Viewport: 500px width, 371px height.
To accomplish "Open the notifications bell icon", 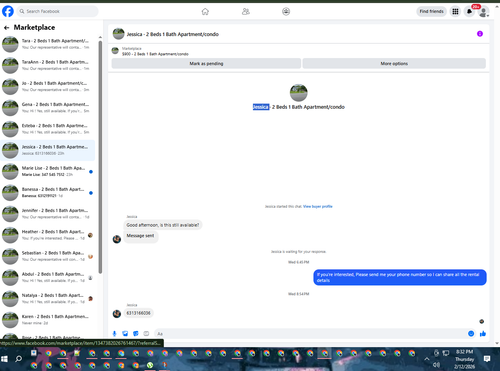I will click(469, 12).
